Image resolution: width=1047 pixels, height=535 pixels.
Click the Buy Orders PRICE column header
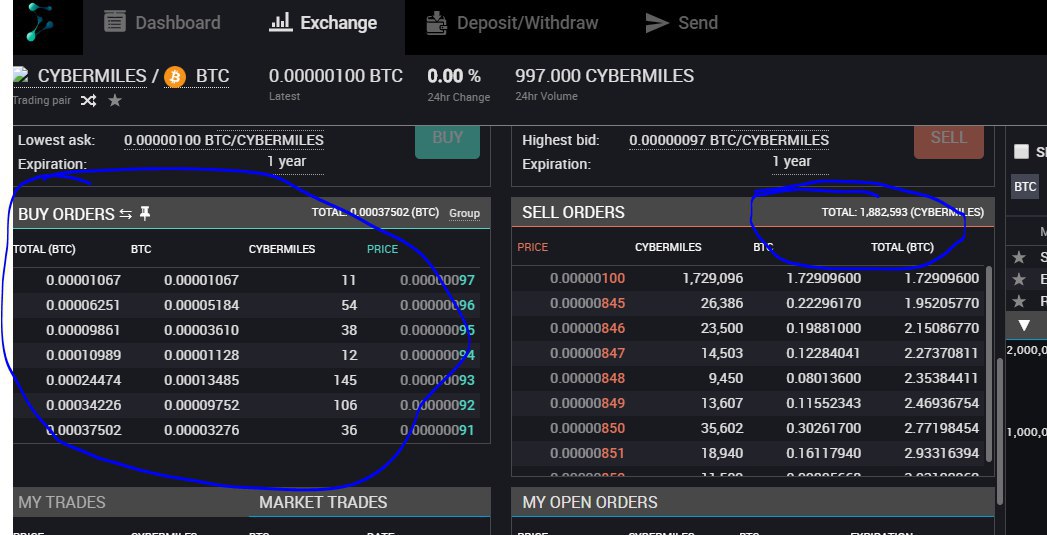pyautogui.click(x=383, y=249)
